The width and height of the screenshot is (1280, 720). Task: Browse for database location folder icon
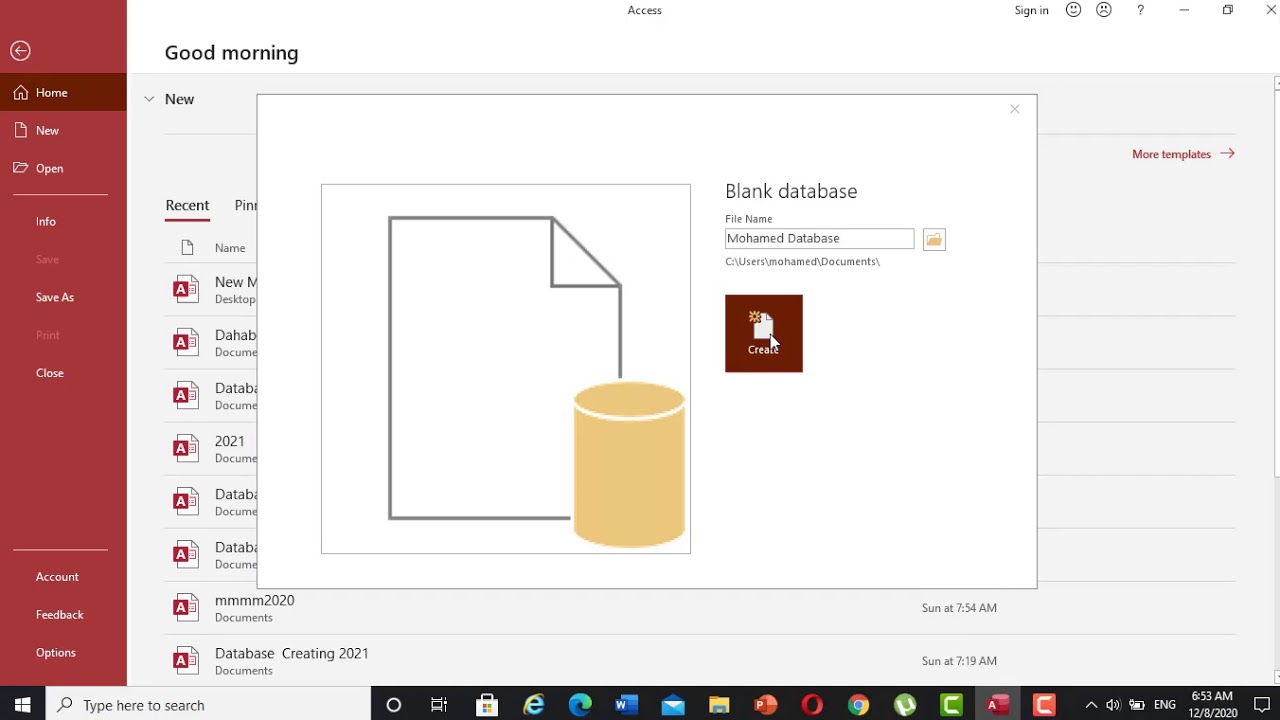tap(934, 240)
